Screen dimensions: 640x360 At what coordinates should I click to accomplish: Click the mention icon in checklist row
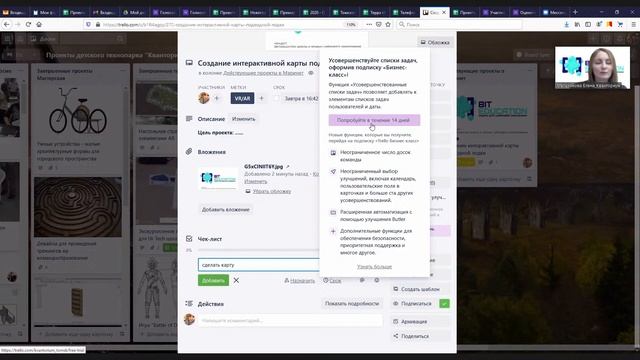point(362,280)
